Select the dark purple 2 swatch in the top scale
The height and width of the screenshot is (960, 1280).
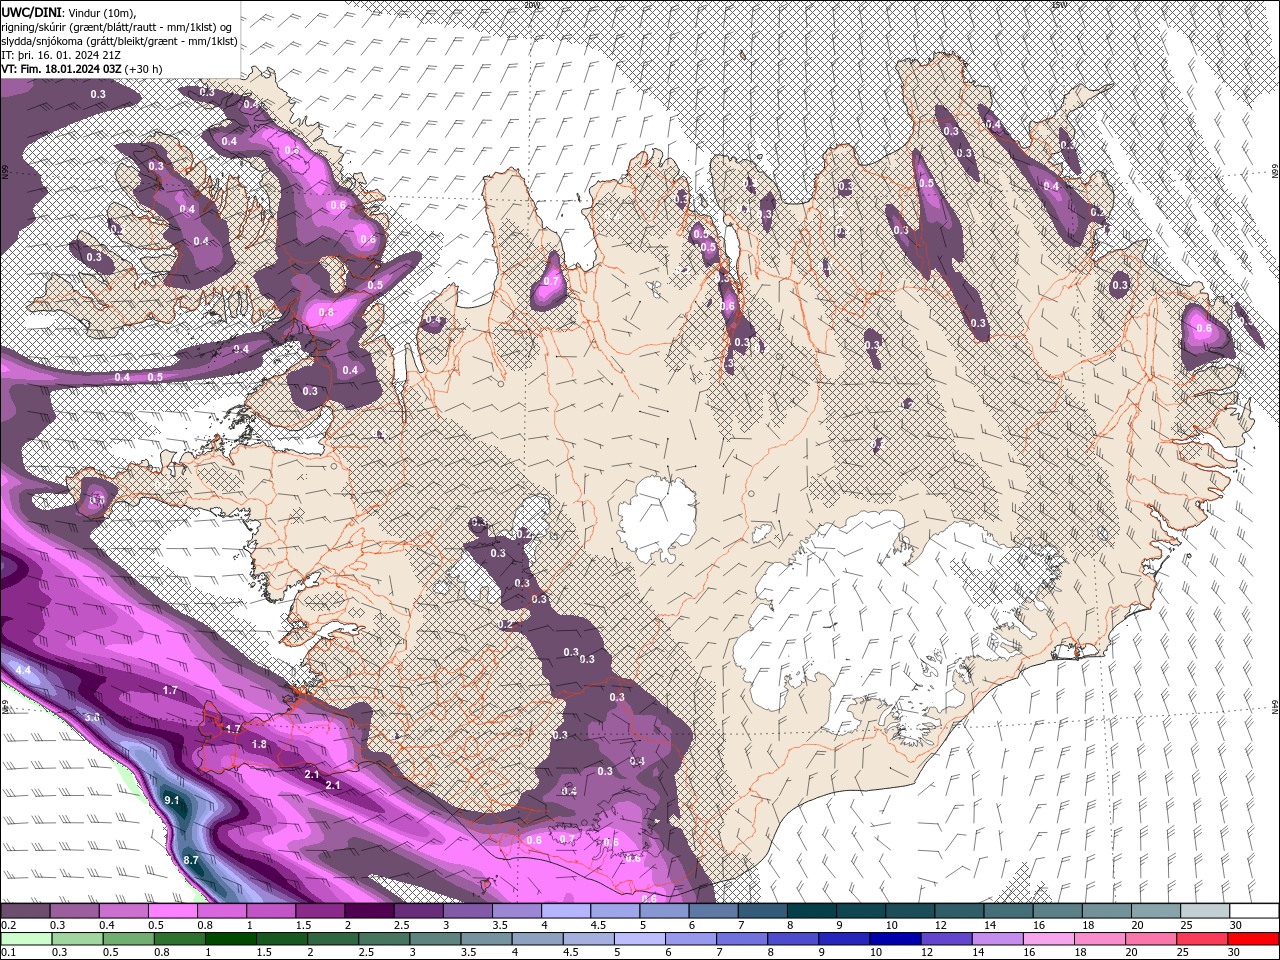point(369,910)
